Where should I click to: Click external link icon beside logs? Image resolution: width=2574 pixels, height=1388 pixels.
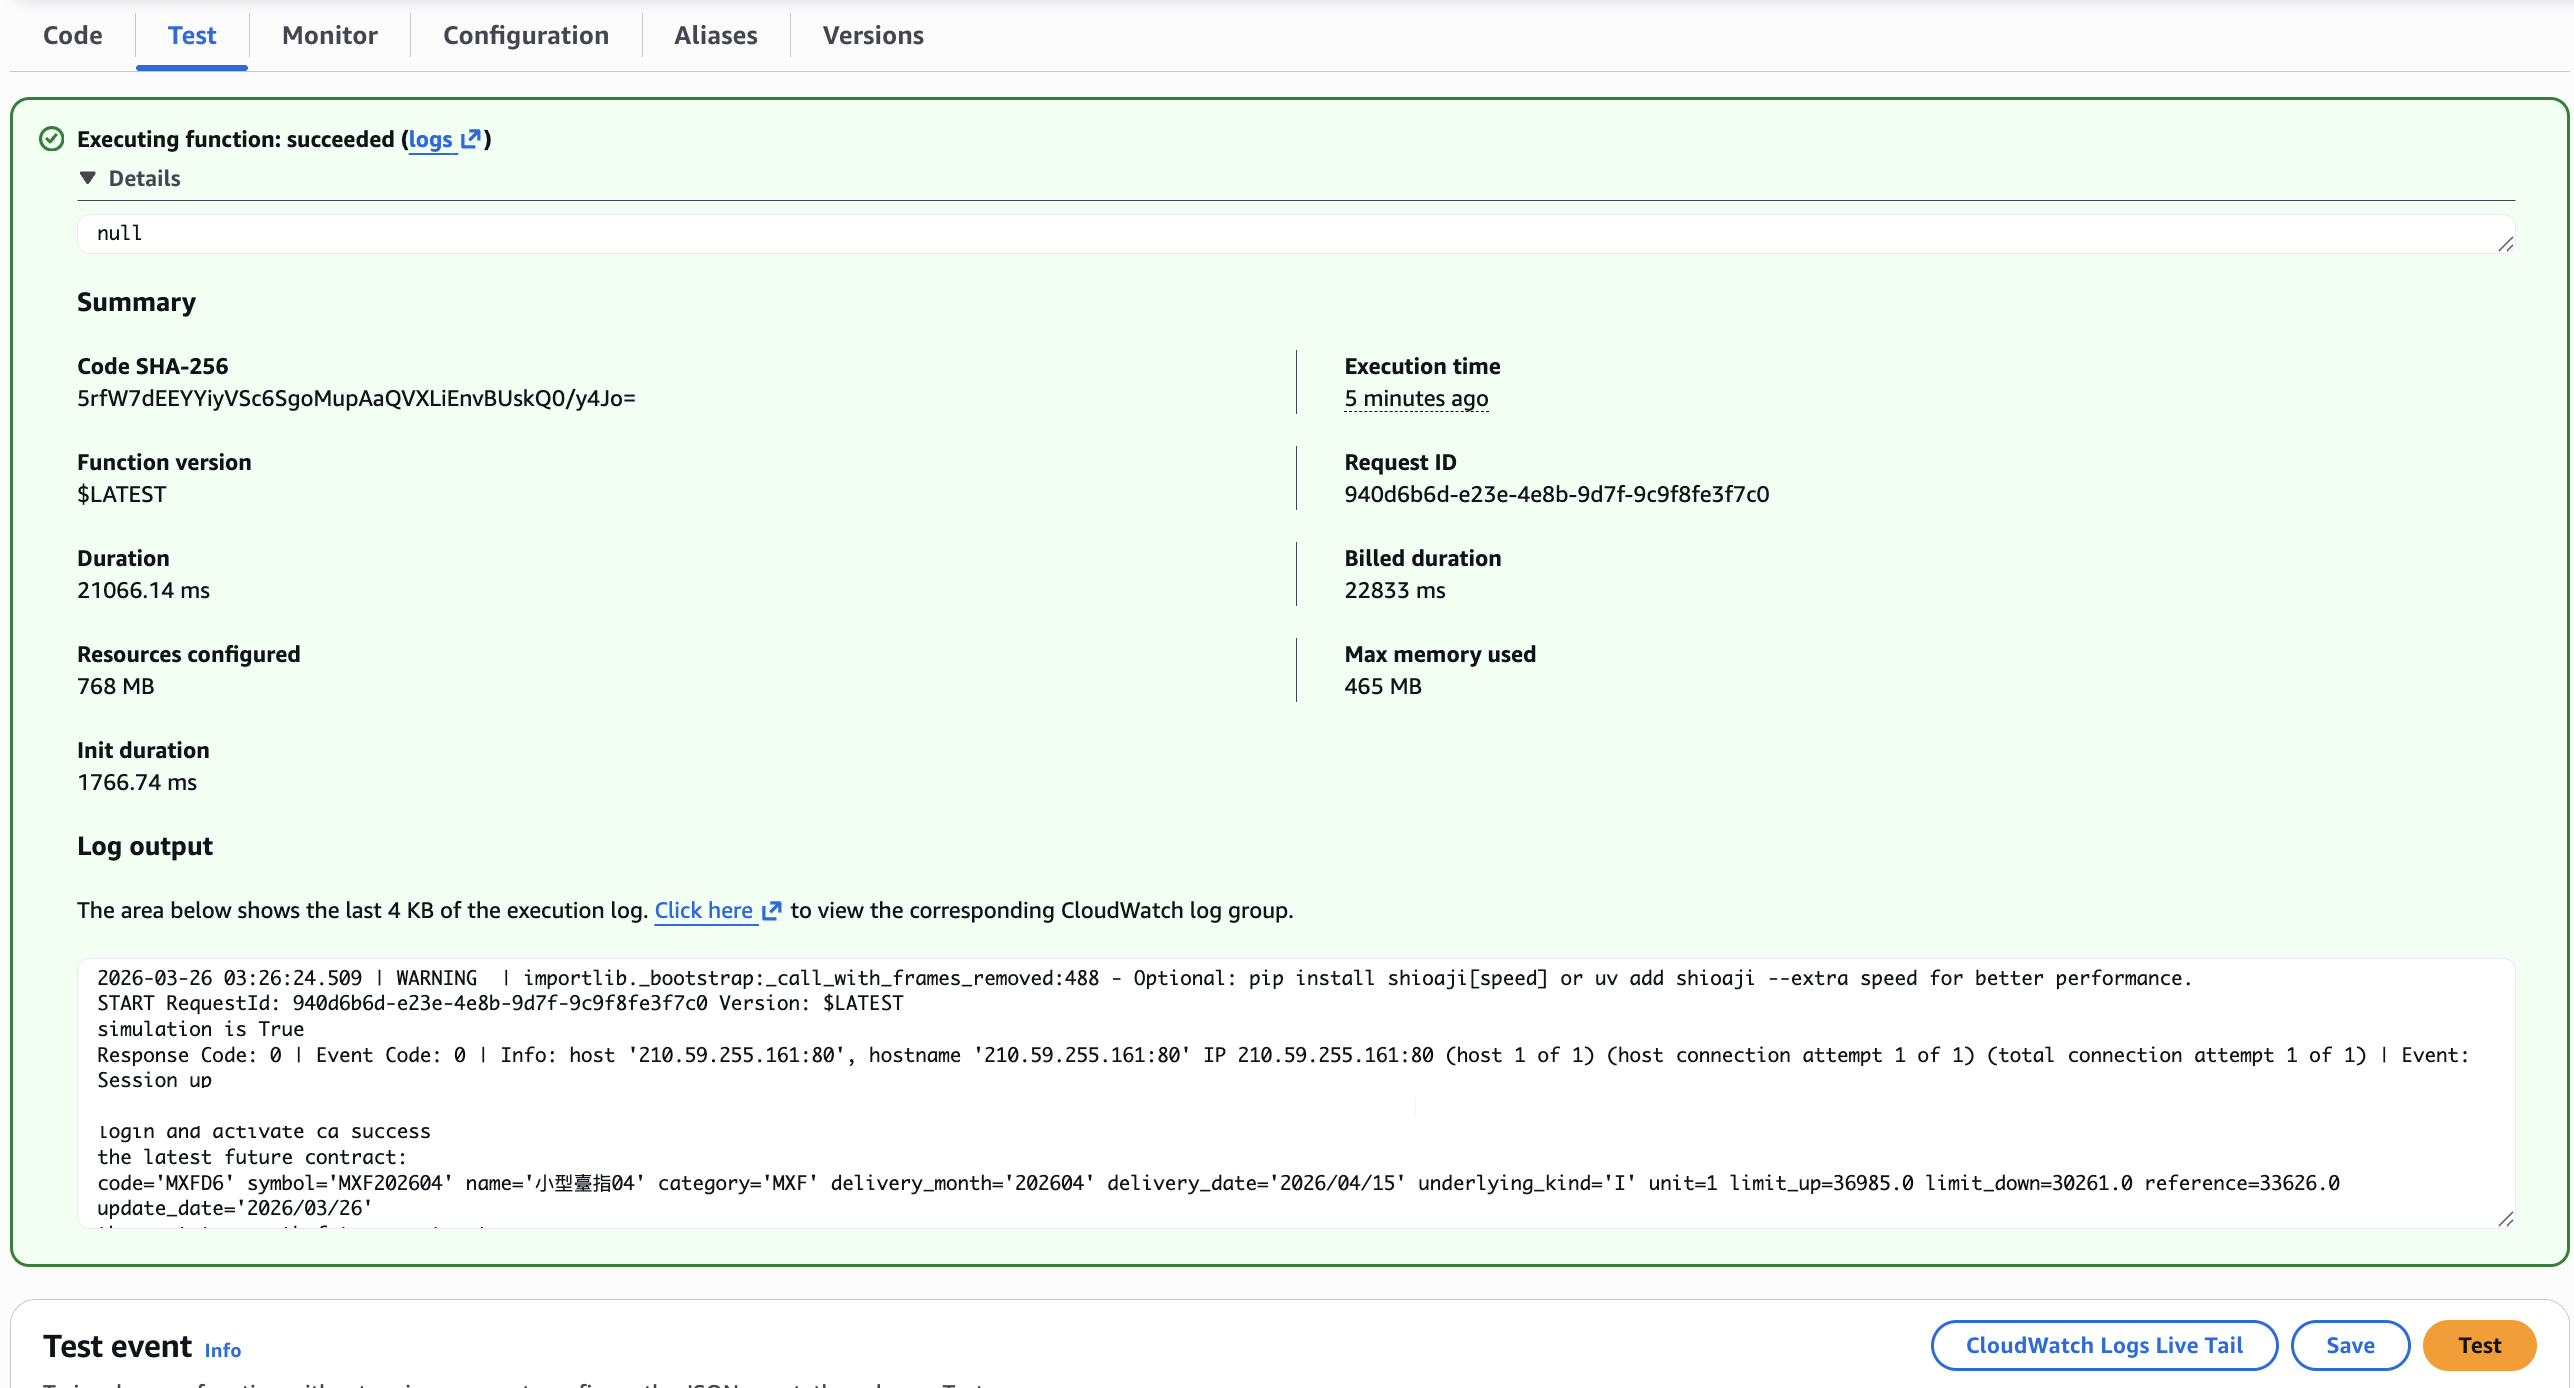471,139
